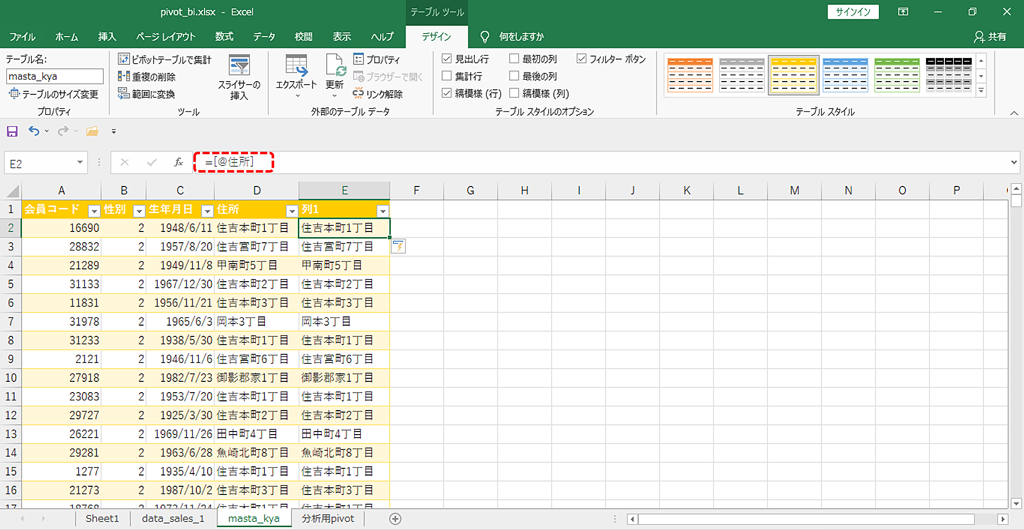Save the workbook from quick access toolbar
The image size is (1024, 530).
point(12,131)
